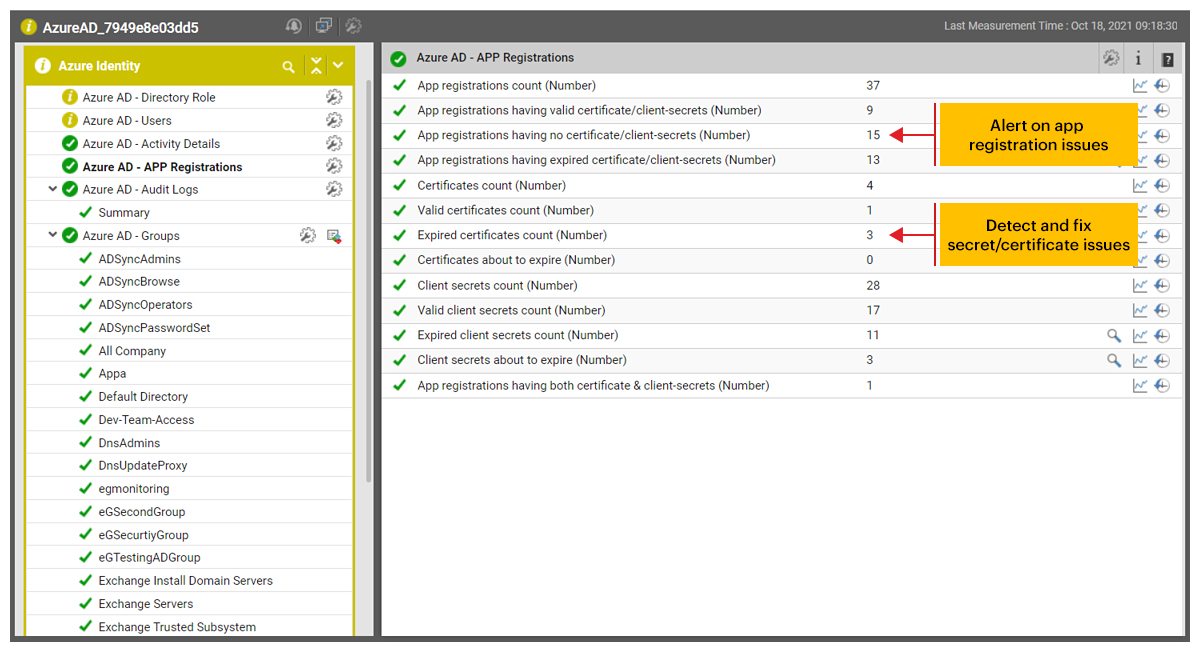
Task: Open history icon for Valid client secrets count
Action: point(1162,310)
